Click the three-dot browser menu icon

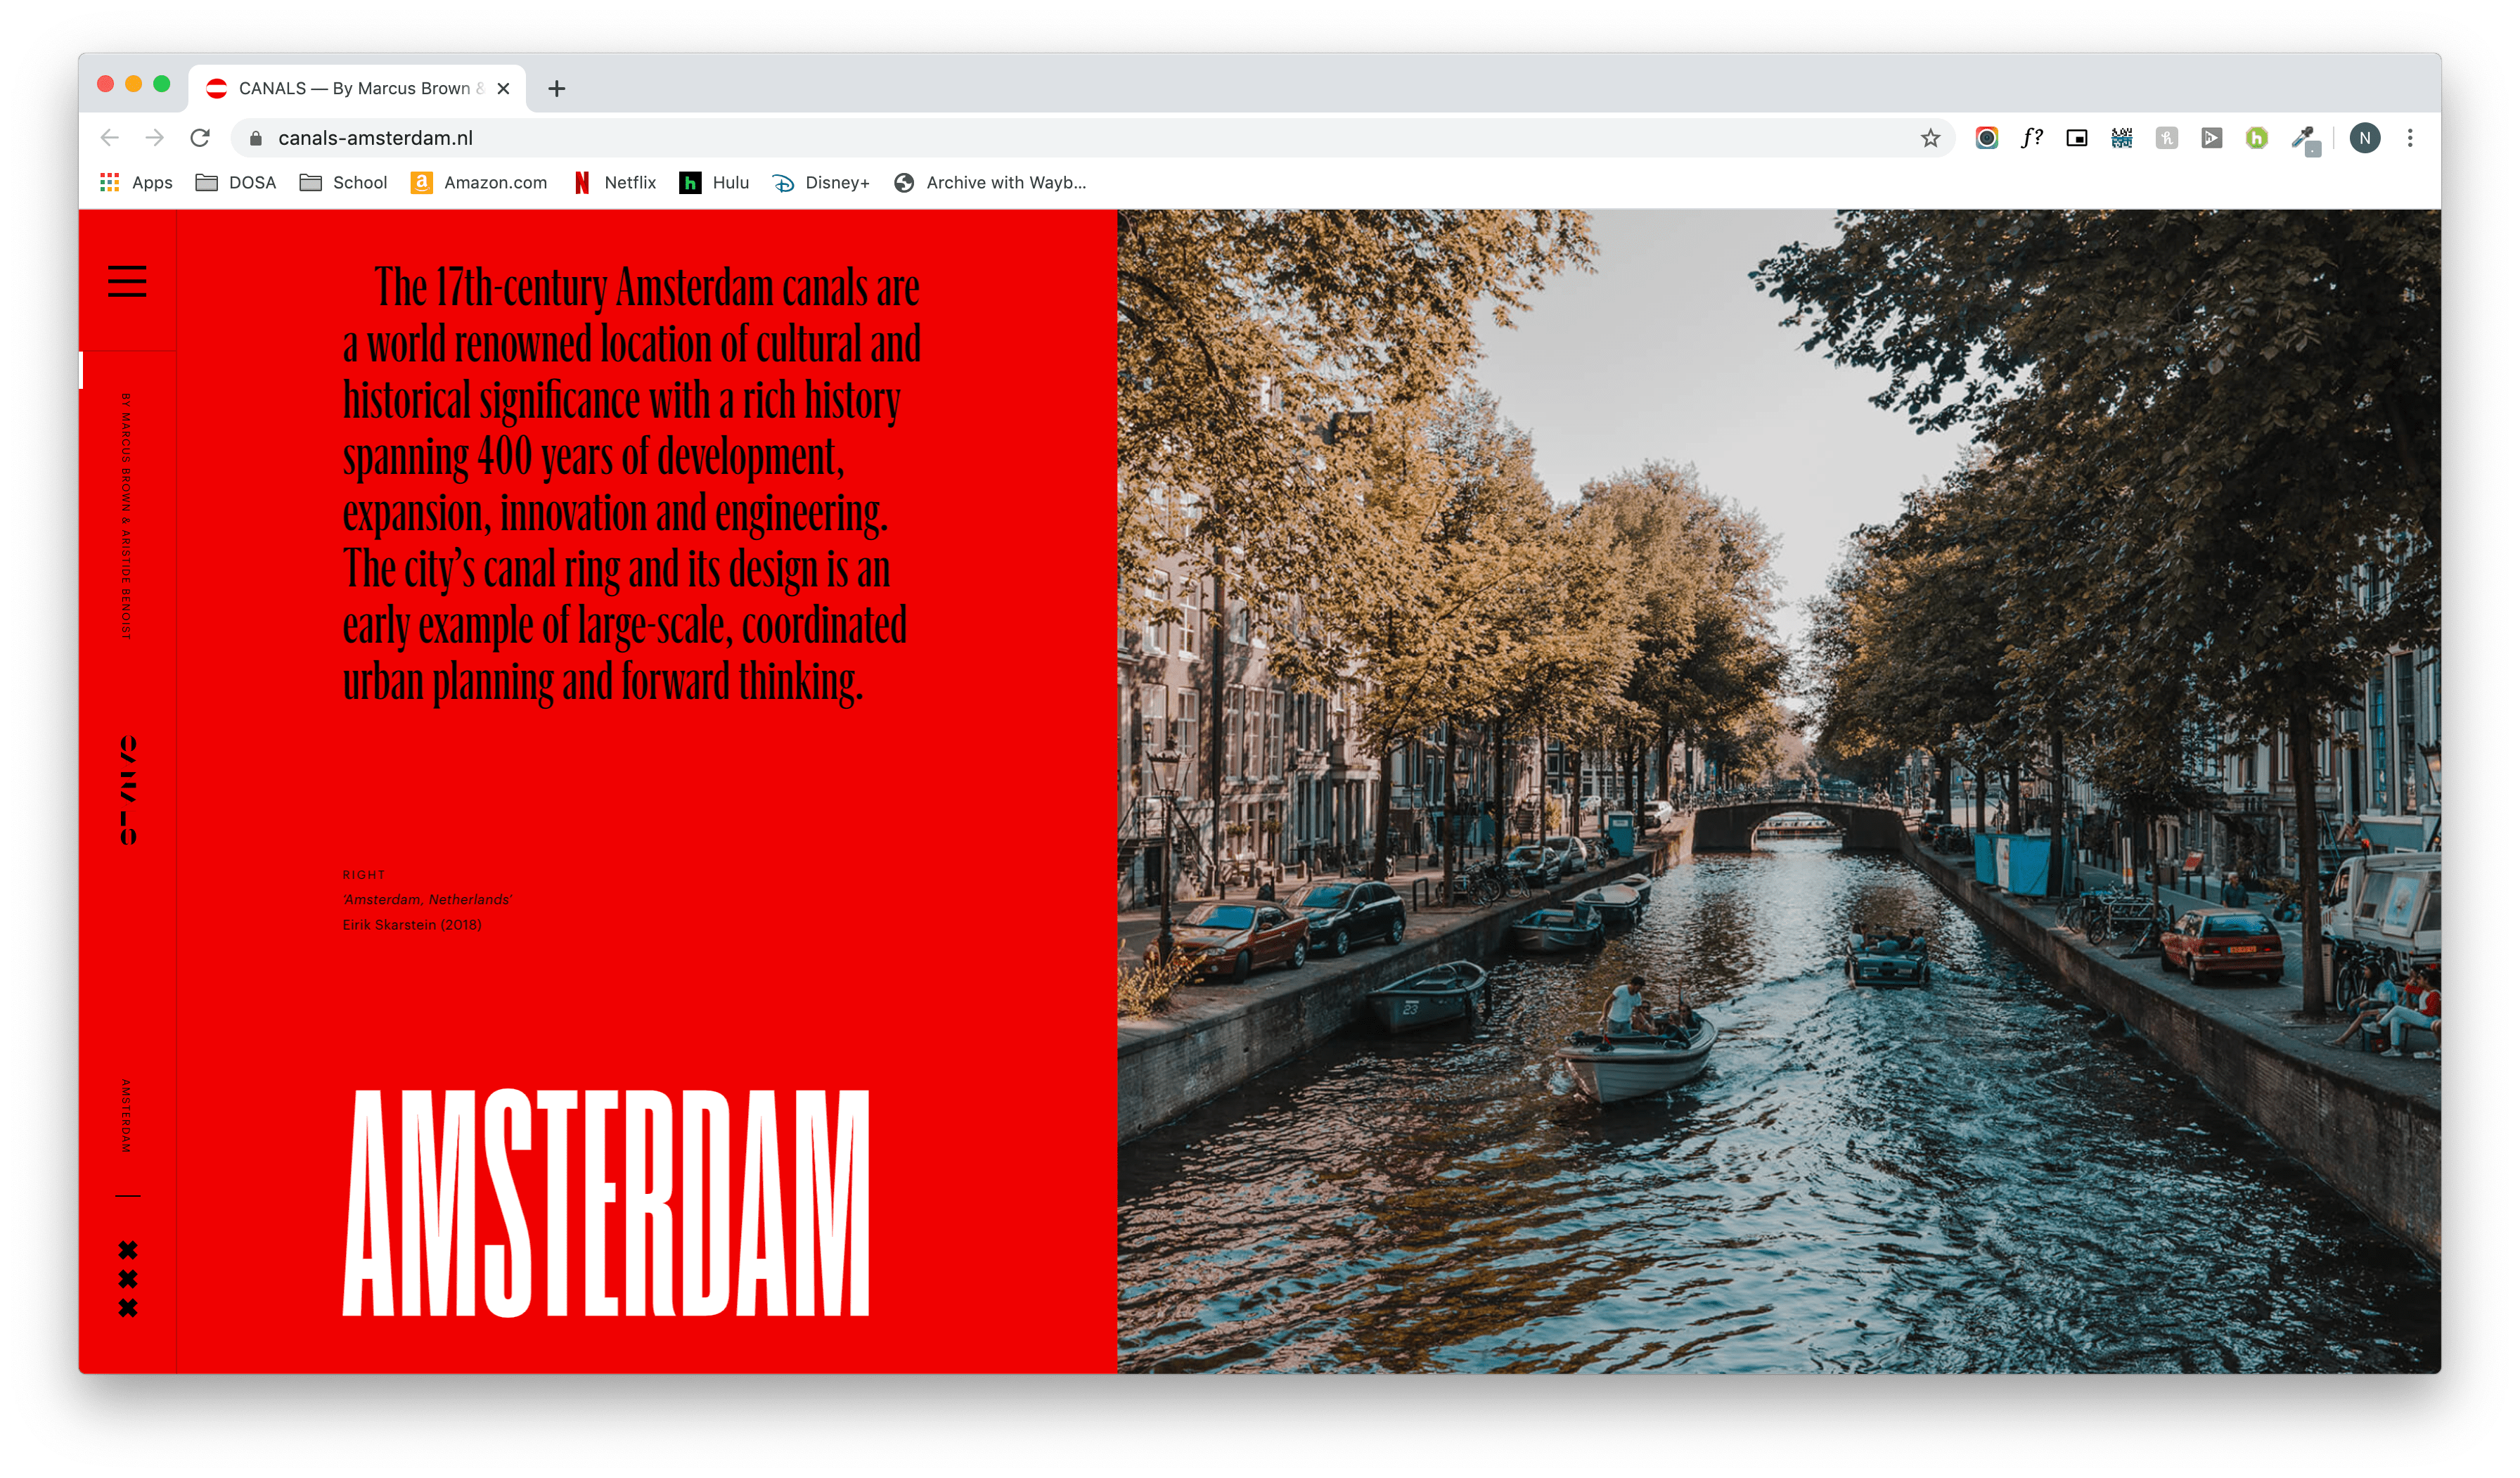[2412, 136]
